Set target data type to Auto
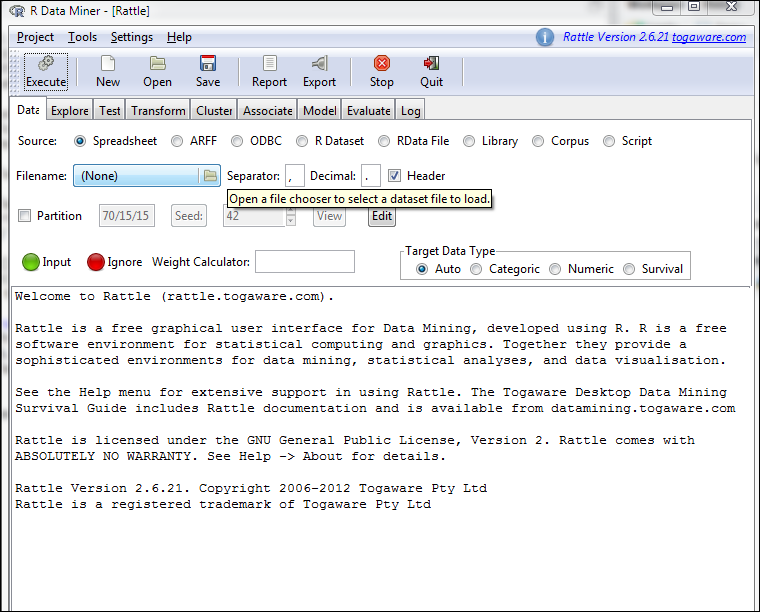 422,269
